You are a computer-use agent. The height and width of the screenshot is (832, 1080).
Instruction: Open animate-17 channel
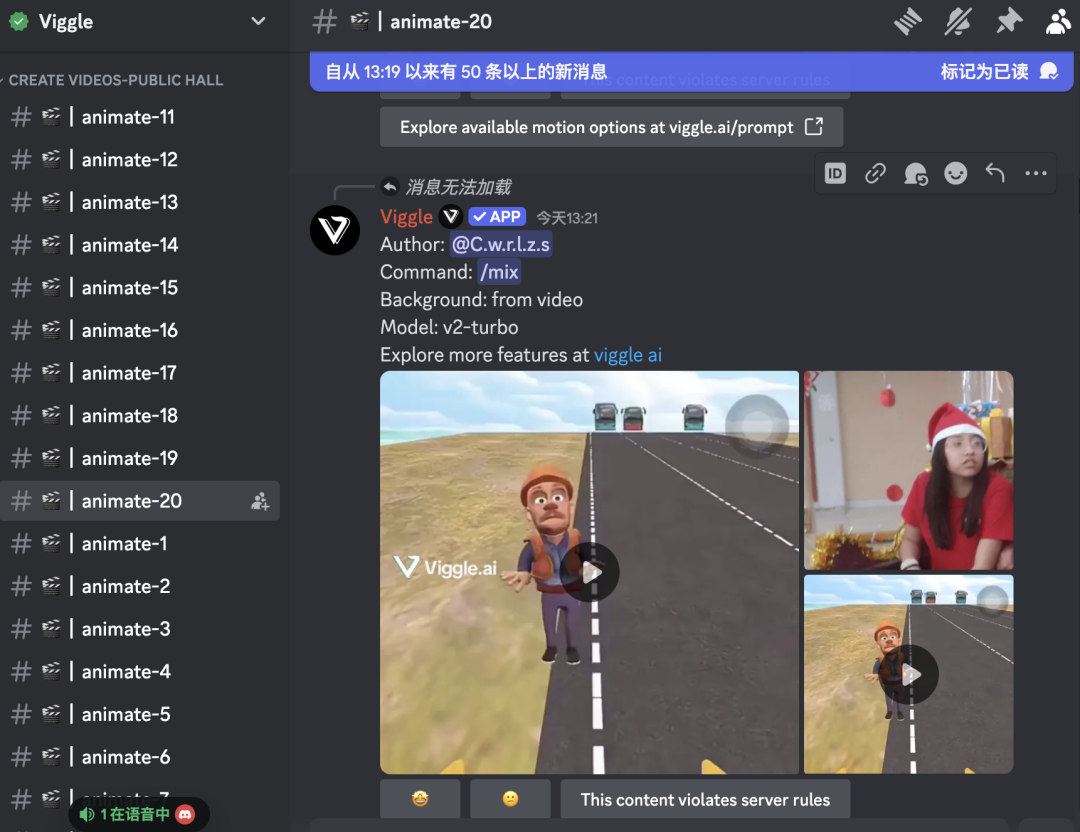[140, 373]
